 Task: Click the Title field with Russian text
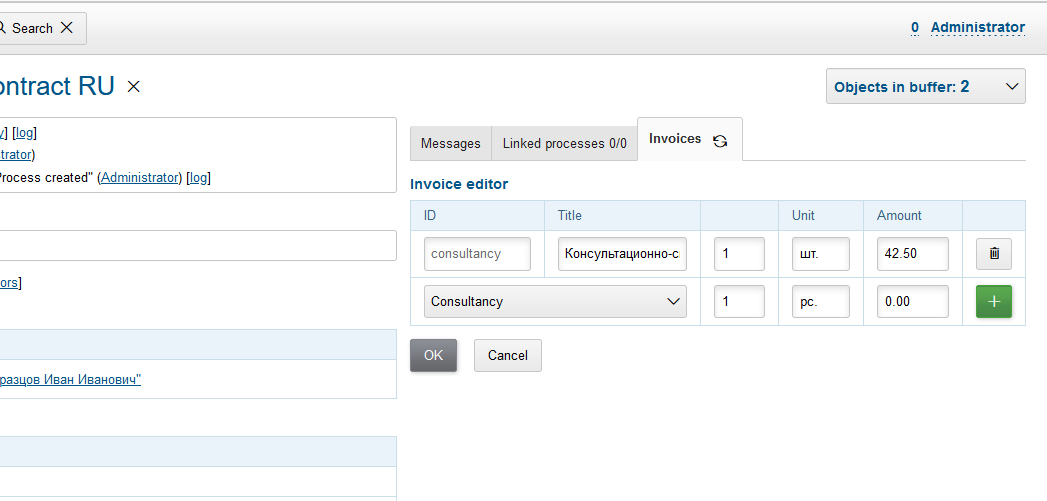click(622, 254)
